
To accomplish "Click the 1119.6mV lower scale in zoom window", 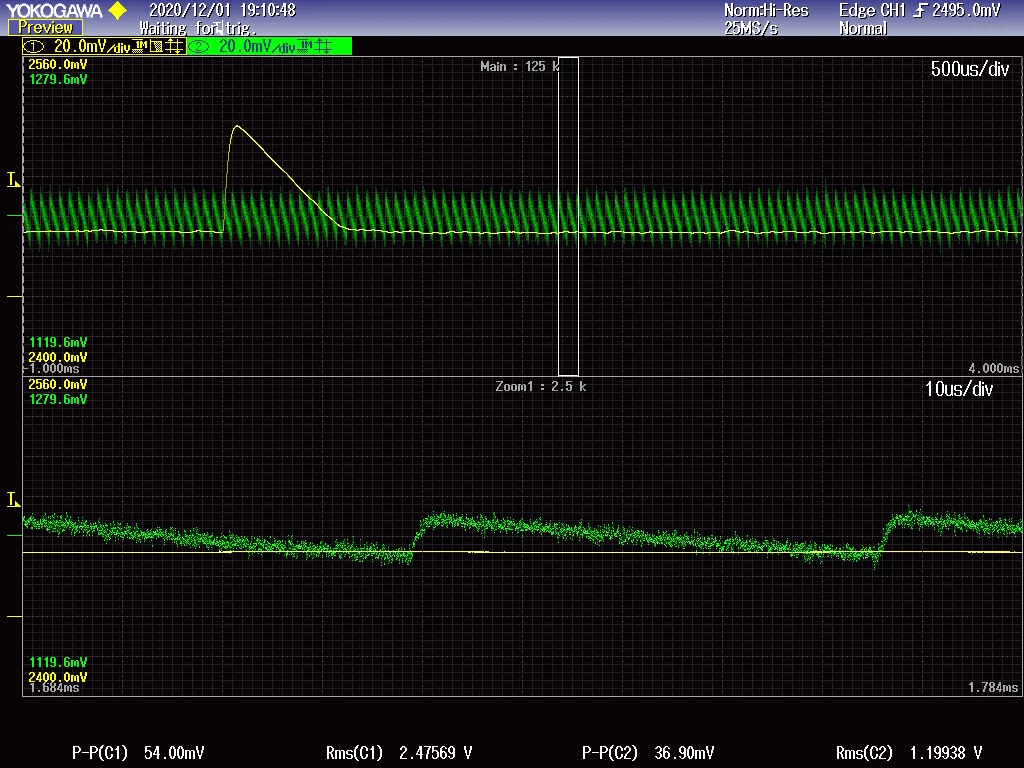I will (x=57, y=662).
